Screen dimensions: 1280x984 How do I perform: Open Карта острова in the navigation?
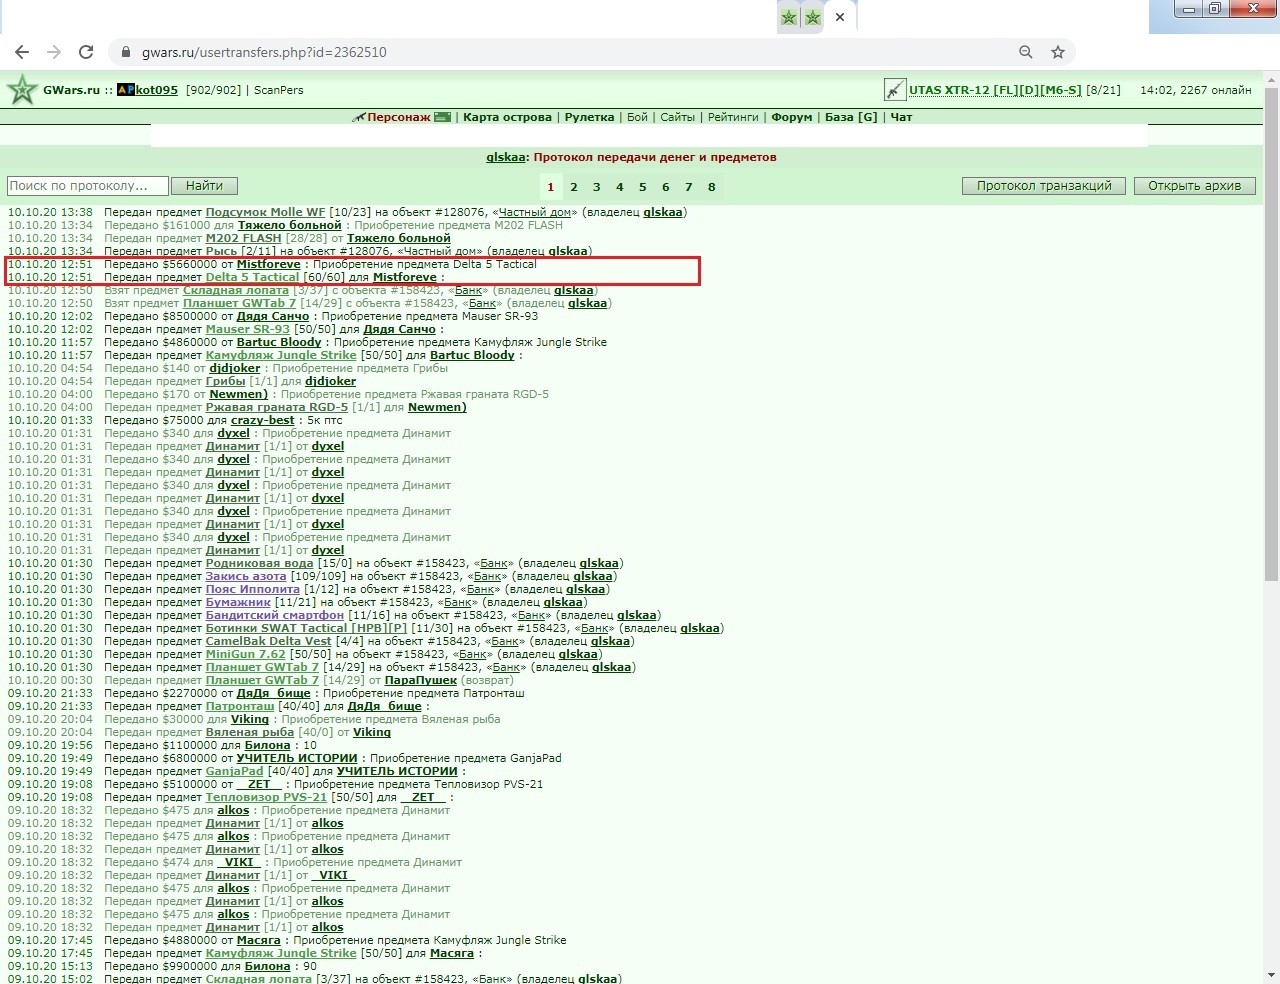click(507, 117)
